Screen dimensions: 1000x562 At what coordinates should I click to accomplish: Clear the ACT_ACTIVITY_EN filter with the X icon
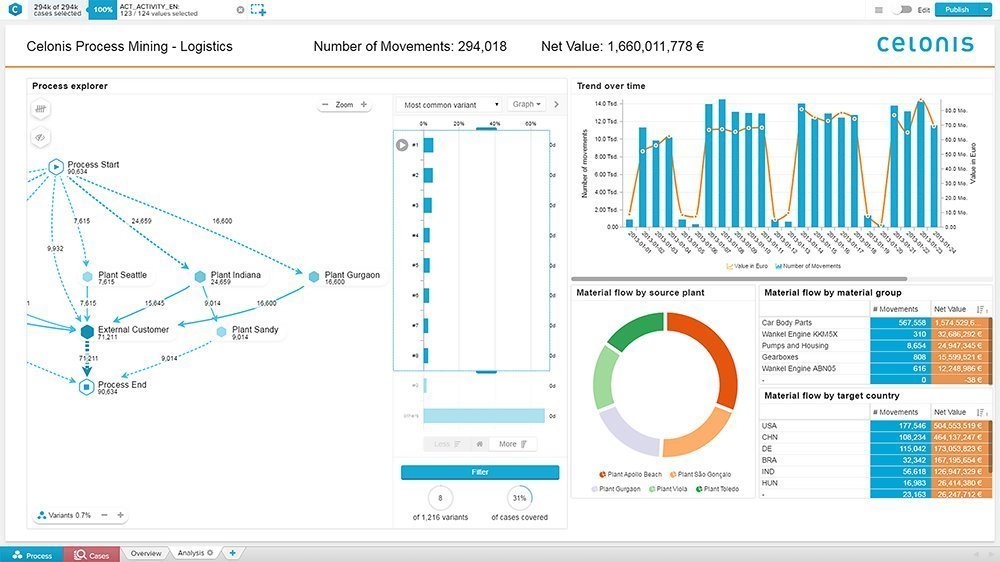(240, 10)
